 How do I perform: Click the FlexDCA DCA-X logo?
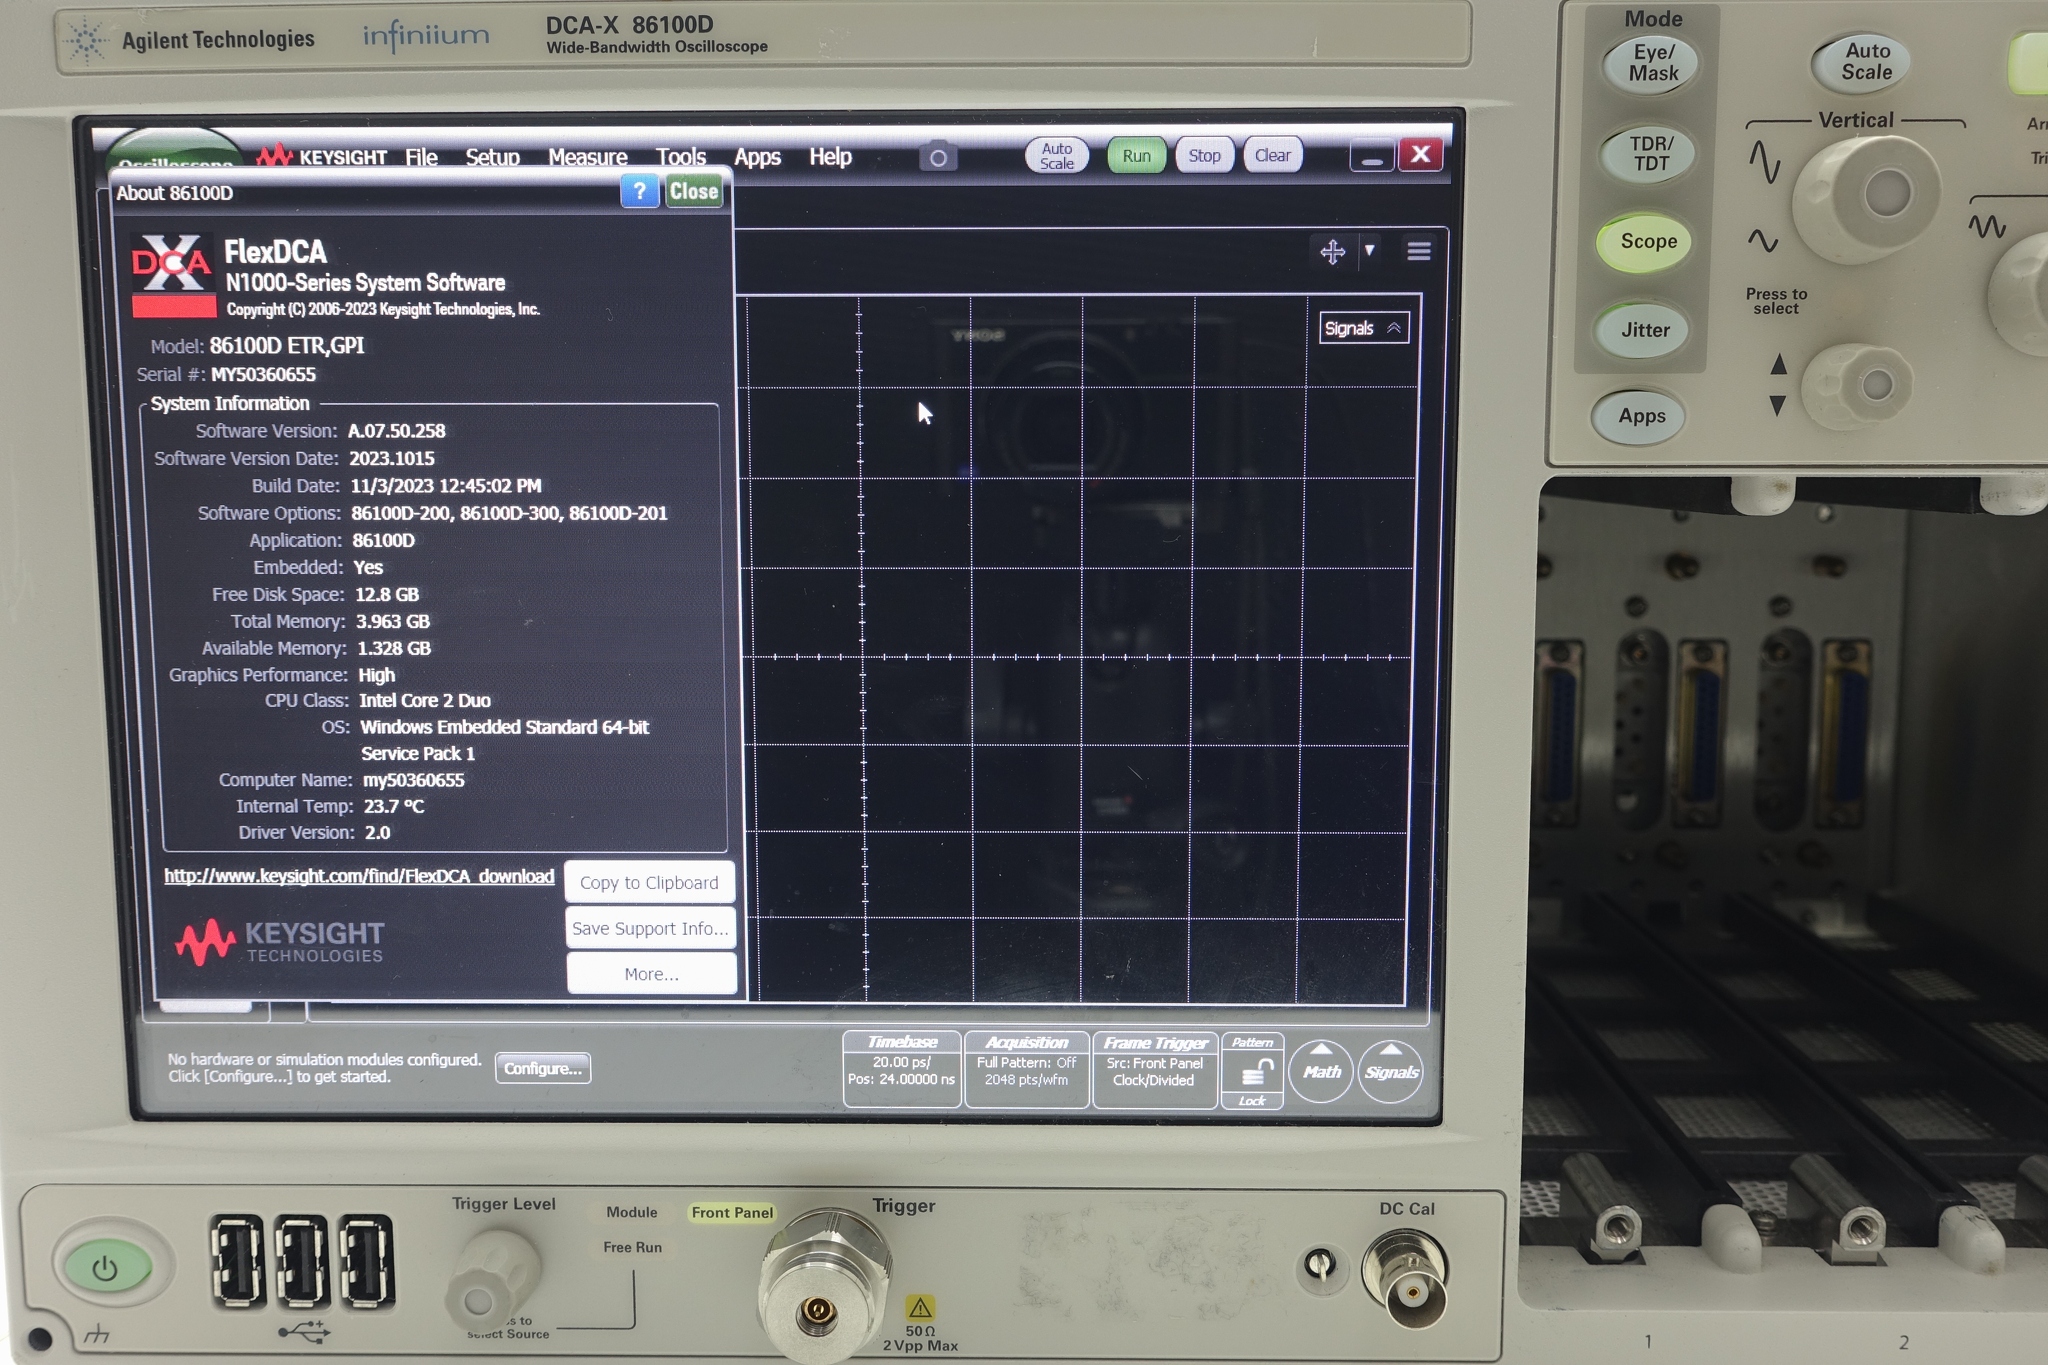click(173, 275)
